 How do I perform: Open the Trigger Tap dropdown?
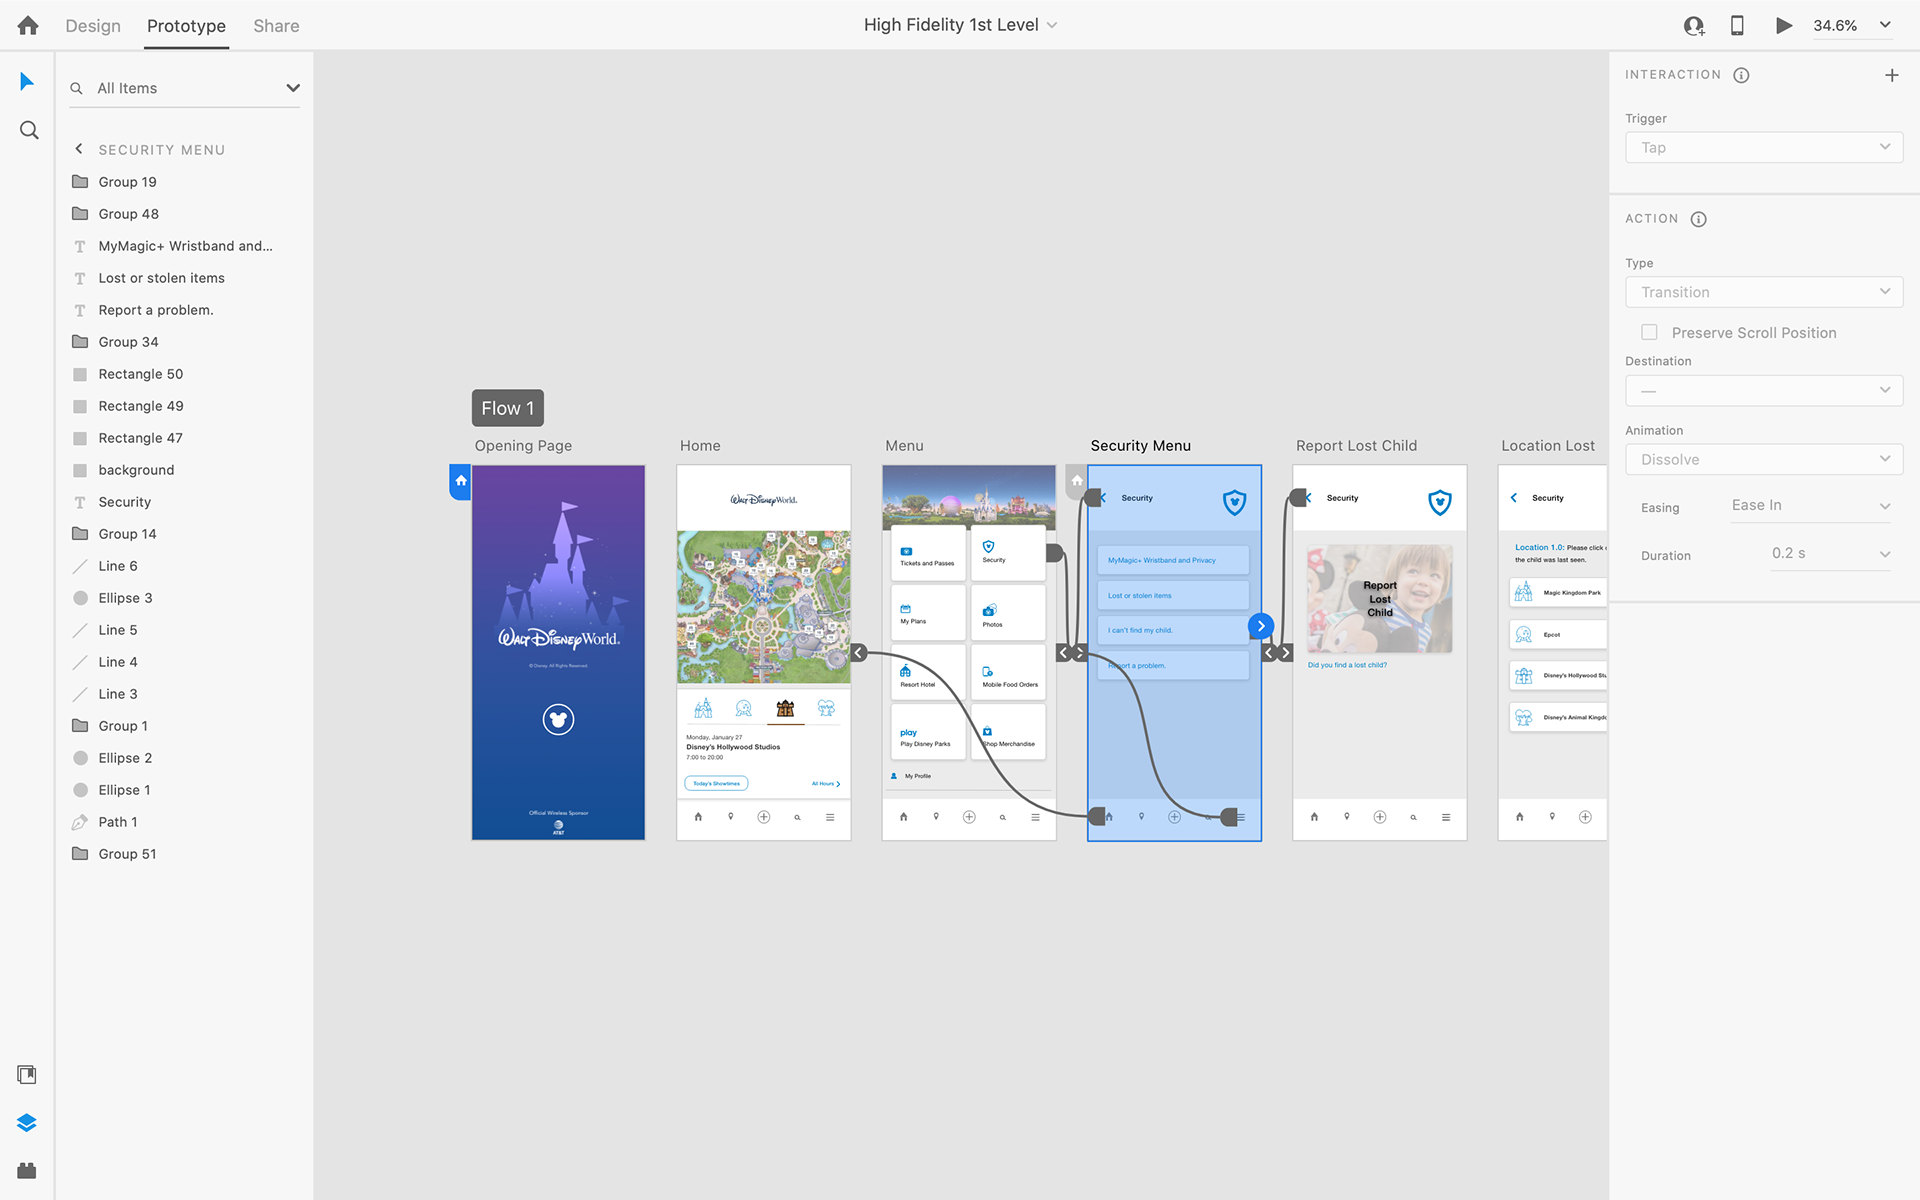coord(1764,148)
